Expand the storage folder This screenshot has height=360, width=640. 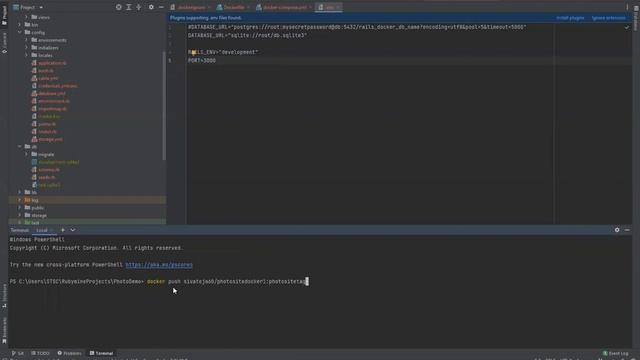(x=20, y=215)
